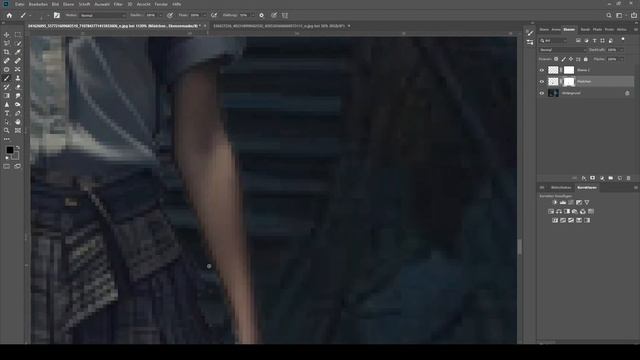Image resolution: width=640 pixels, height=360 pixels.
Task: Open the Glättung value dropdown
Action: click(253, 15)
